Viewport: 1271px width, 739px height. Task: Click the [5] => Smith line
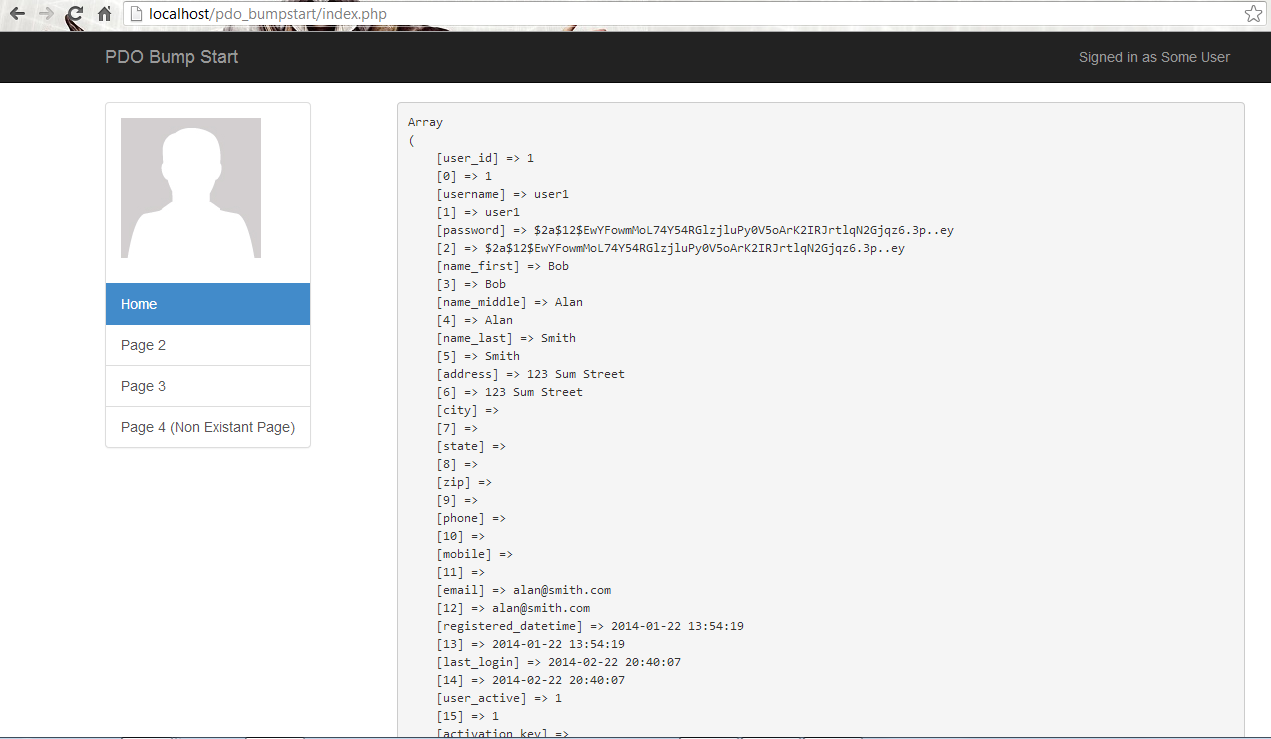478,356
